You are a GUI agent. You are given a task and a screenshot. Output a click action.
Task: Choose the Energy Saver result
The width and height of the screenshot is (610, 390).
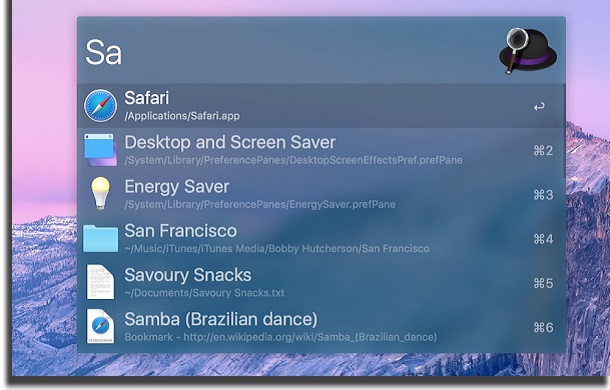(x=321, y=194)
